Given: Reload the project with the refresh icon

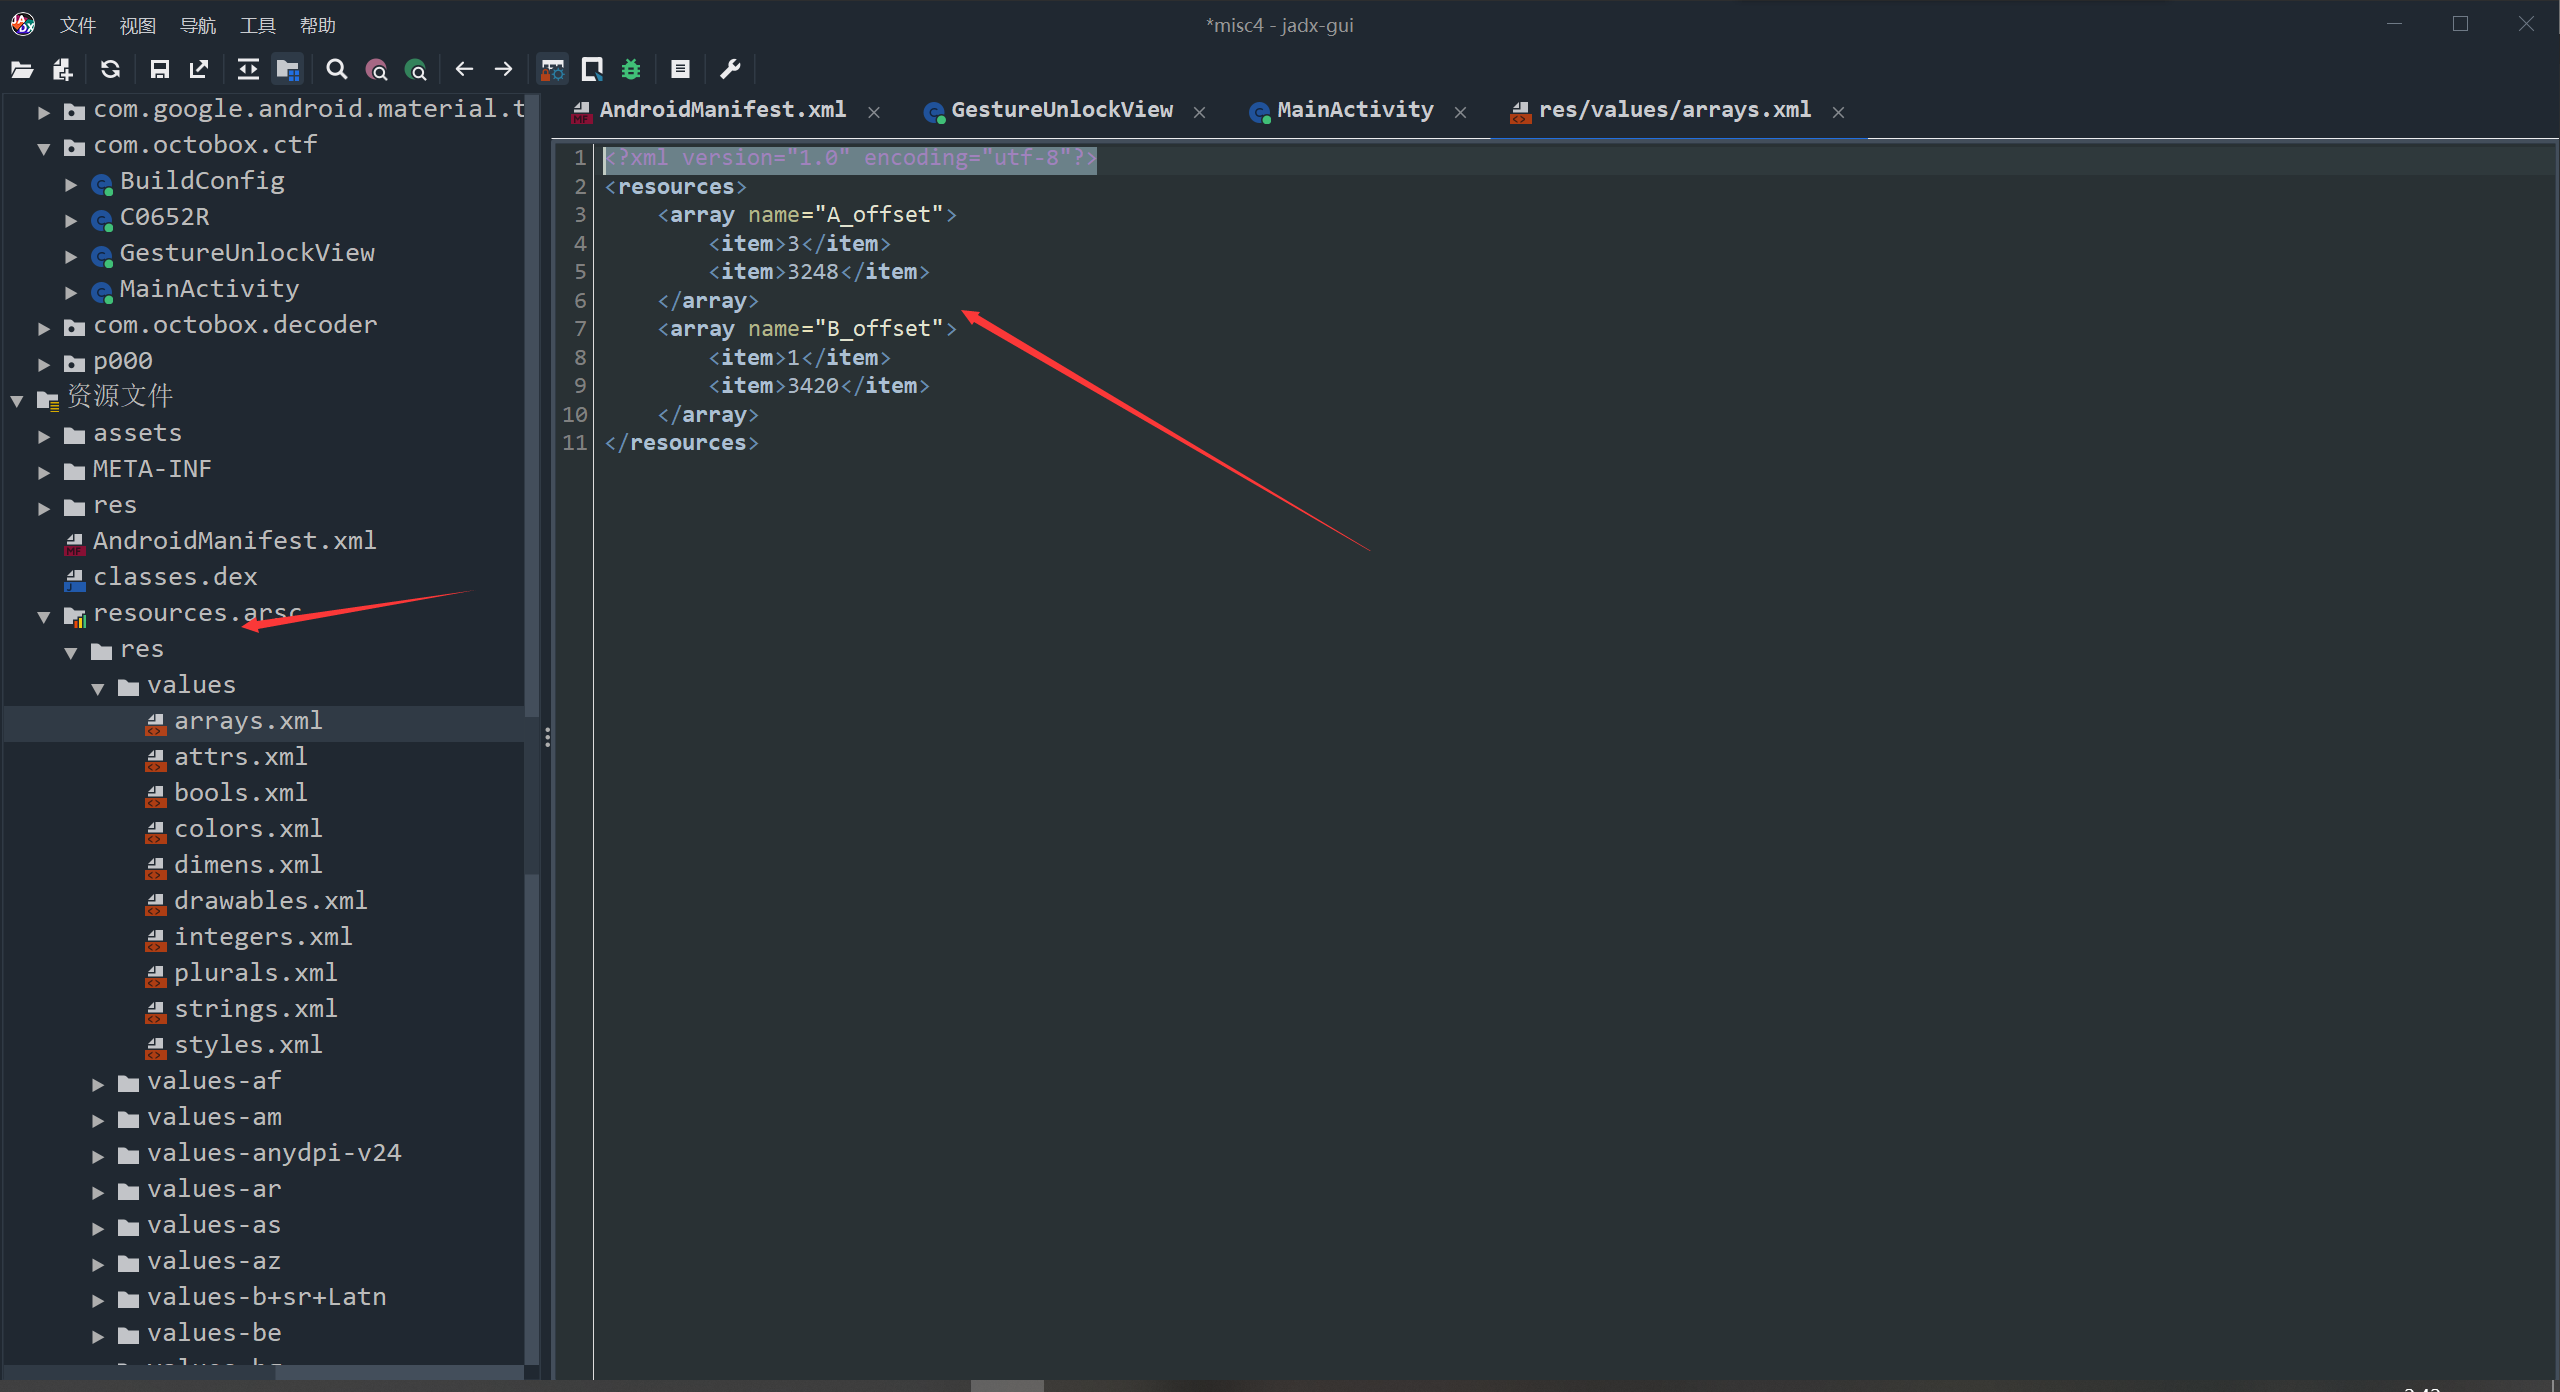Looking at the screenshot, I should click(x=110, y=69).
